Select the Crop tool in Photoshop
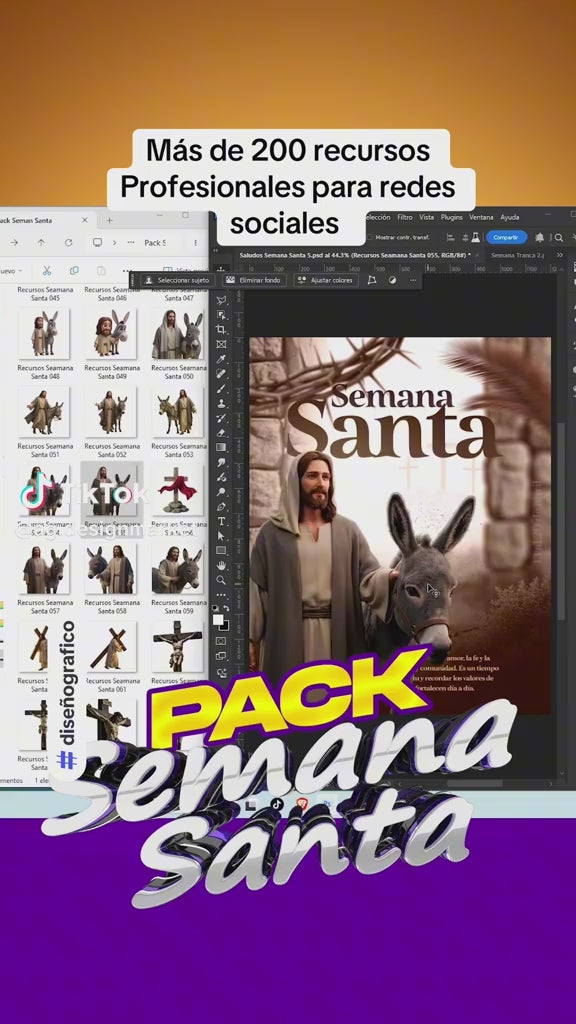This screenshot has height=1024, width=576. point(221,329)
